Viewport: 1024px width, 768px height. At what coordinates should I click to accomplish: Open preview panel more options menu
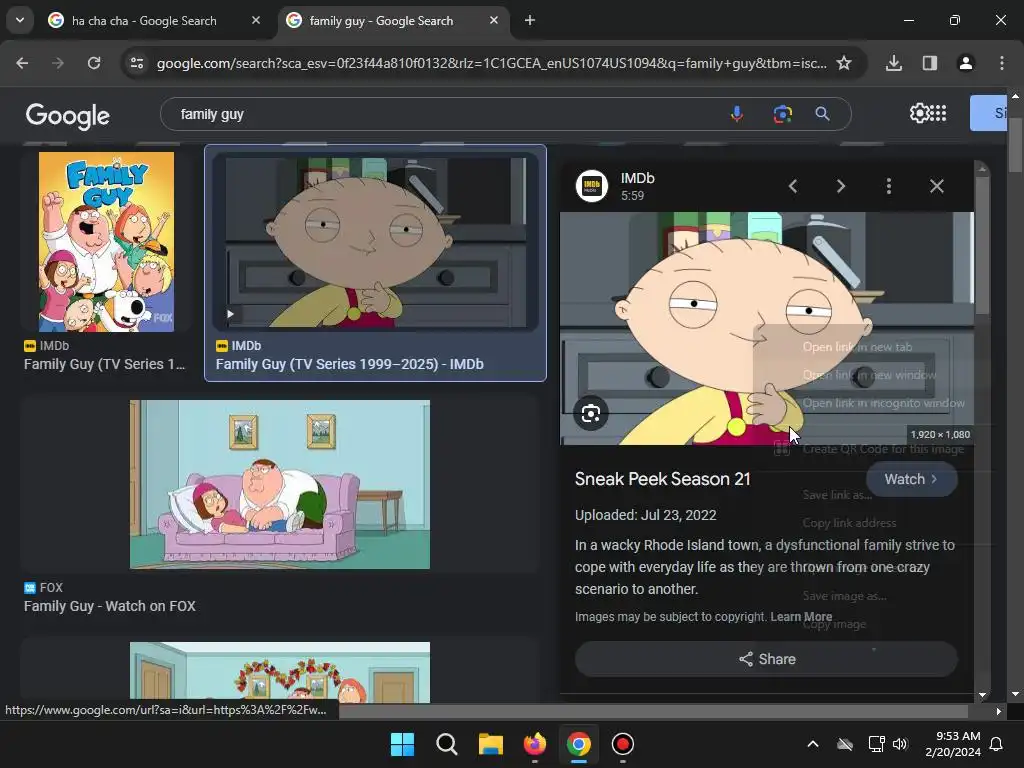pyautogui.click(x=889, y=186)
